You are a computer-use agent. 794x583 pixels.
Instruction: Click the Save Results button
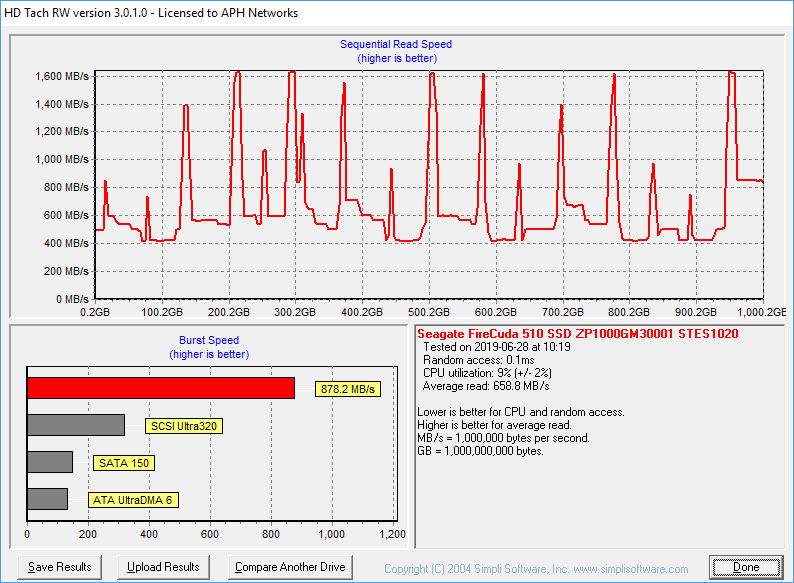point(60,567)
